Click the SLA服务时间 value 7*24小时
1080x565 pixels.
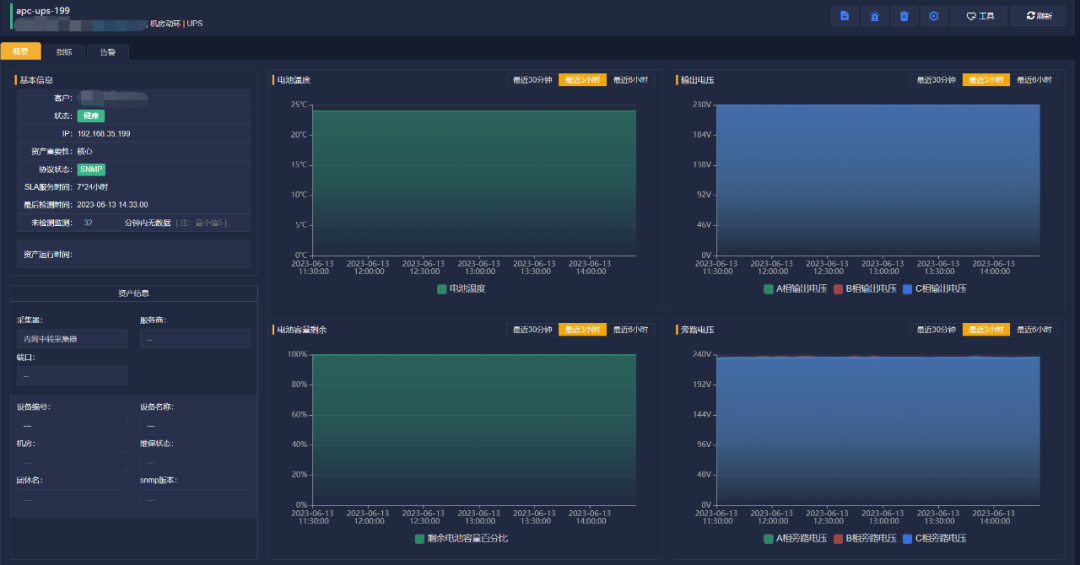[92, 187]
